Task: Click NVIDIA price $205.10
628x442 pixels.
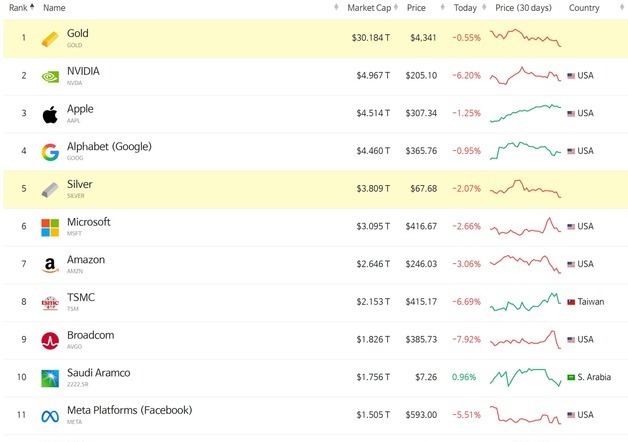Action: coord(421,76)
